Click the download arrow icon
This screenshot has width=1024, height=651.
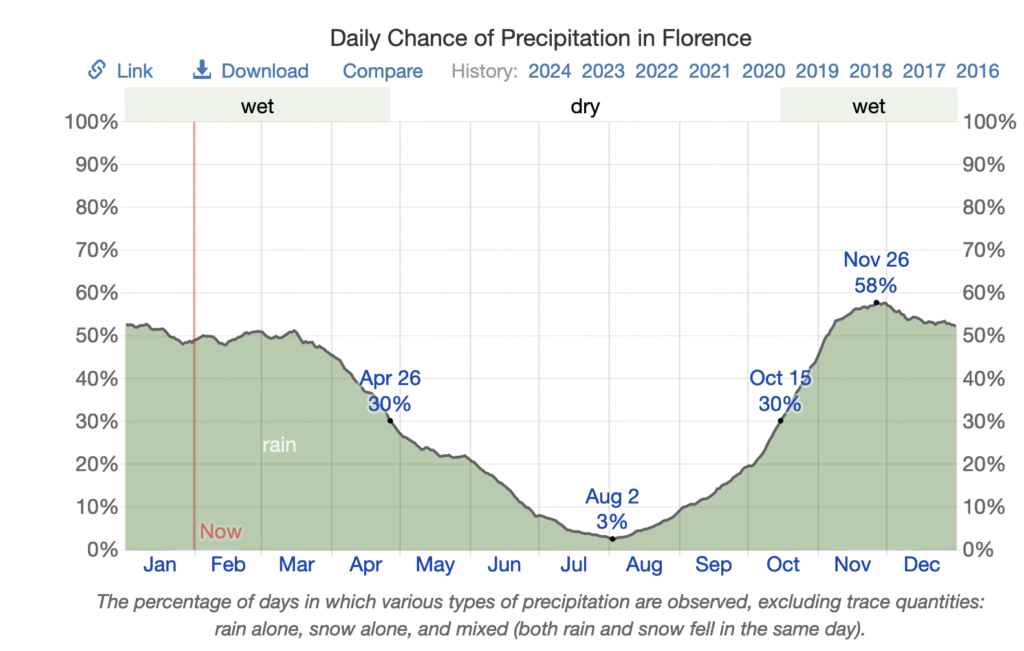(x=202, y=70)
